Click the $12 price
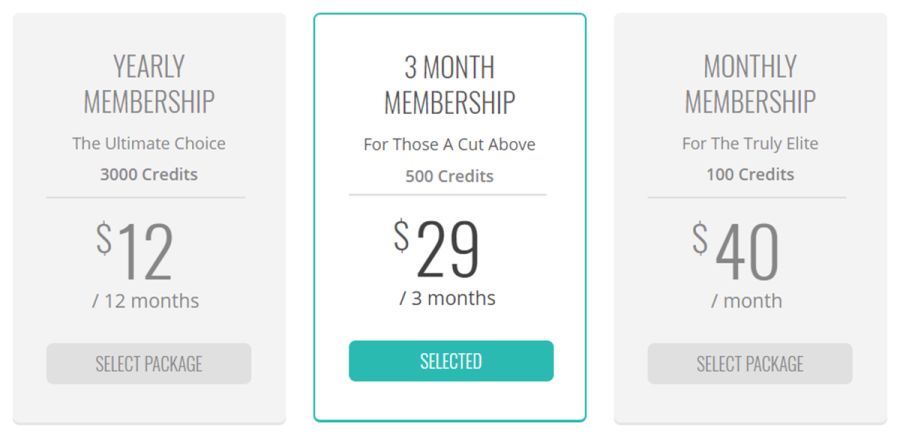The image size is (900, 437). coord(135,252)
